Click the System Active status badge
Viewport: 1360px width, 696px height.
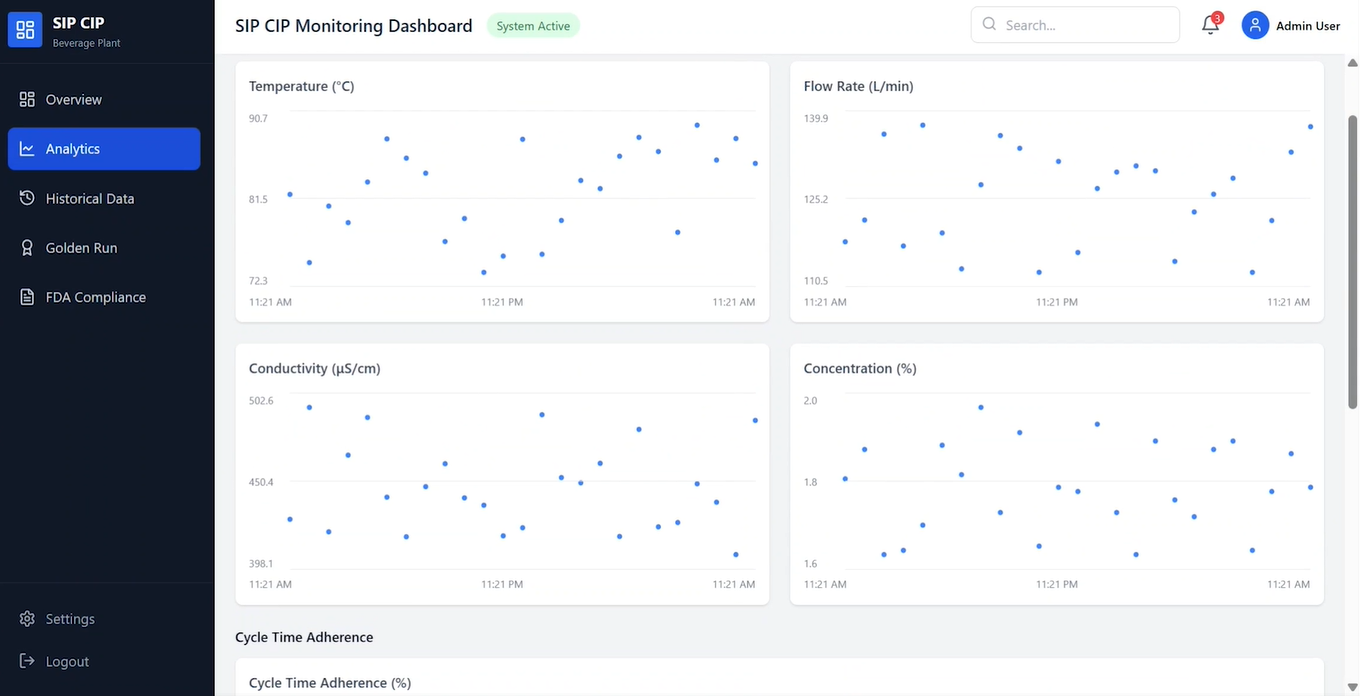pos(533,25)
